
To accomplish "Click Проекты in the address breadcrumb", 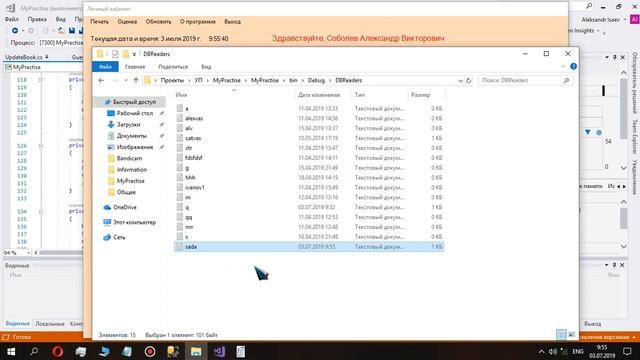I will click(172, 80).
